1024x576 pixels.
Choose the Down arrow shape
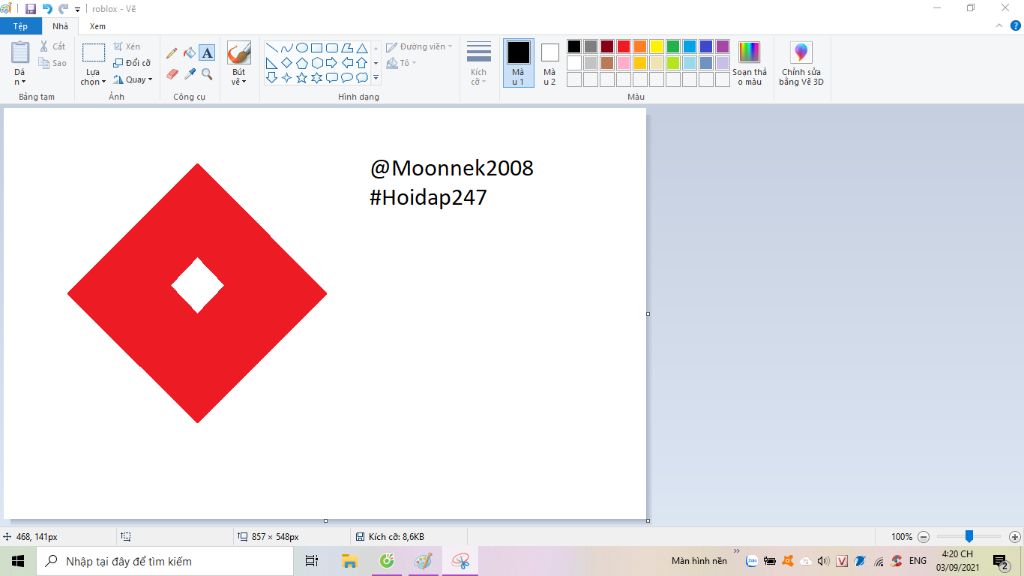click(272, 78)
